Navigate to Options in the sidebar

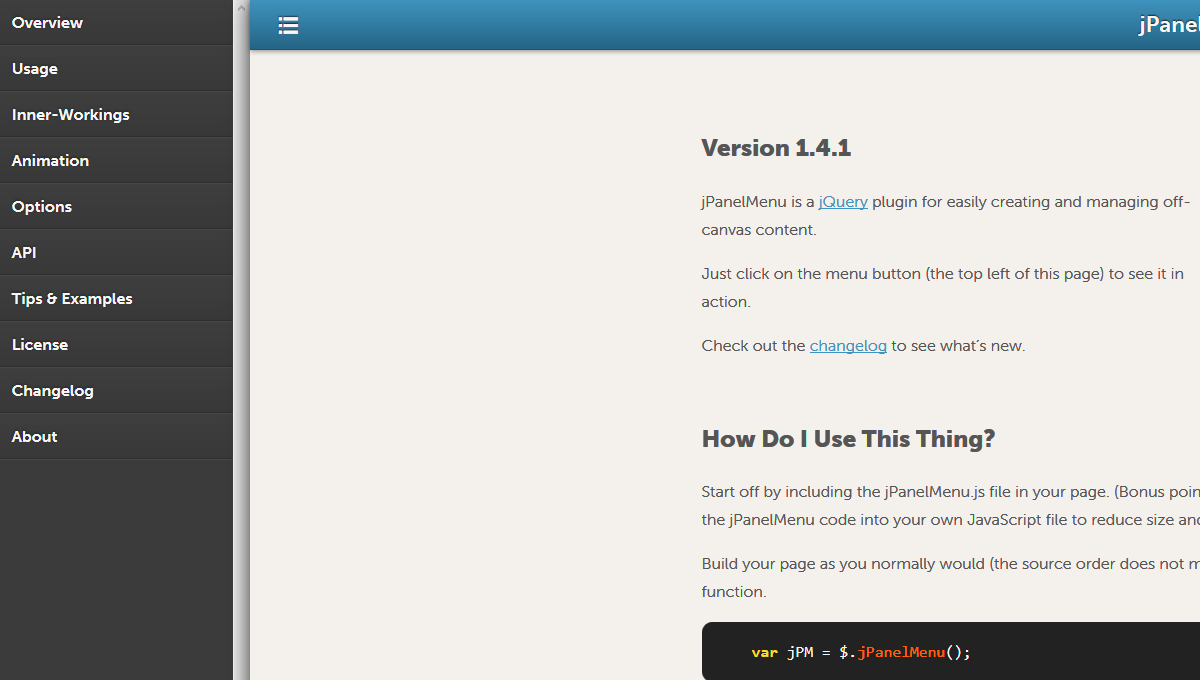pyautogui.click(x=42, y=206)
